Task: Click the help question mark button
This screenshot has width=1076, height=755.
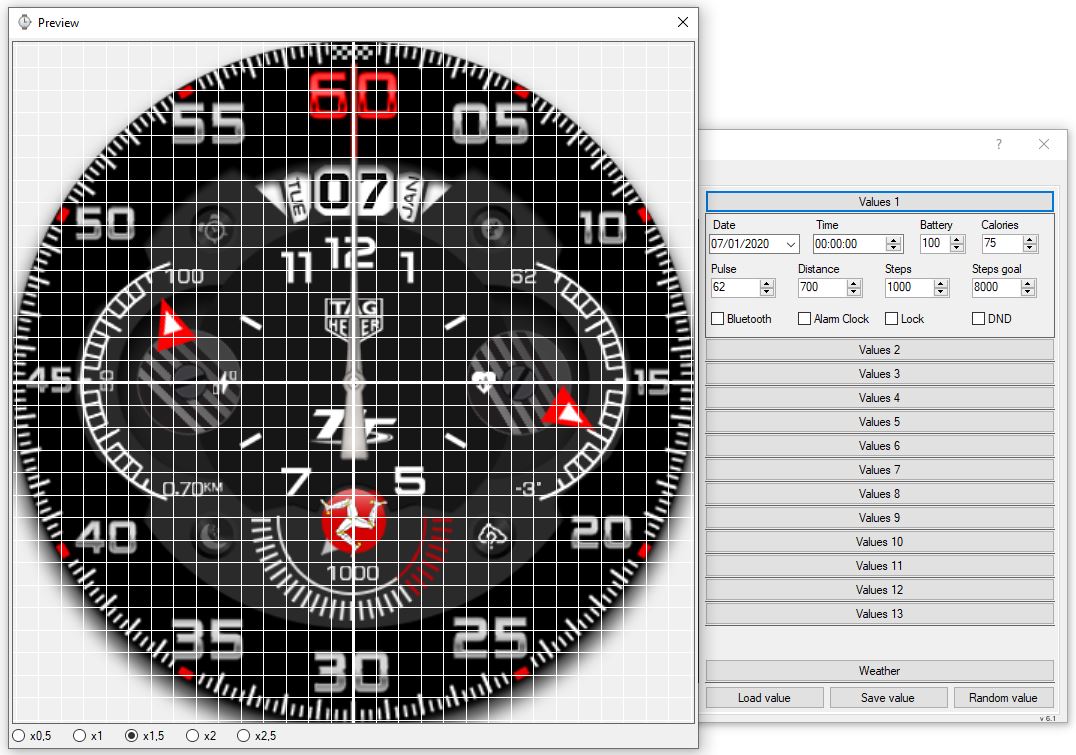Action: (x=998, y=144)
